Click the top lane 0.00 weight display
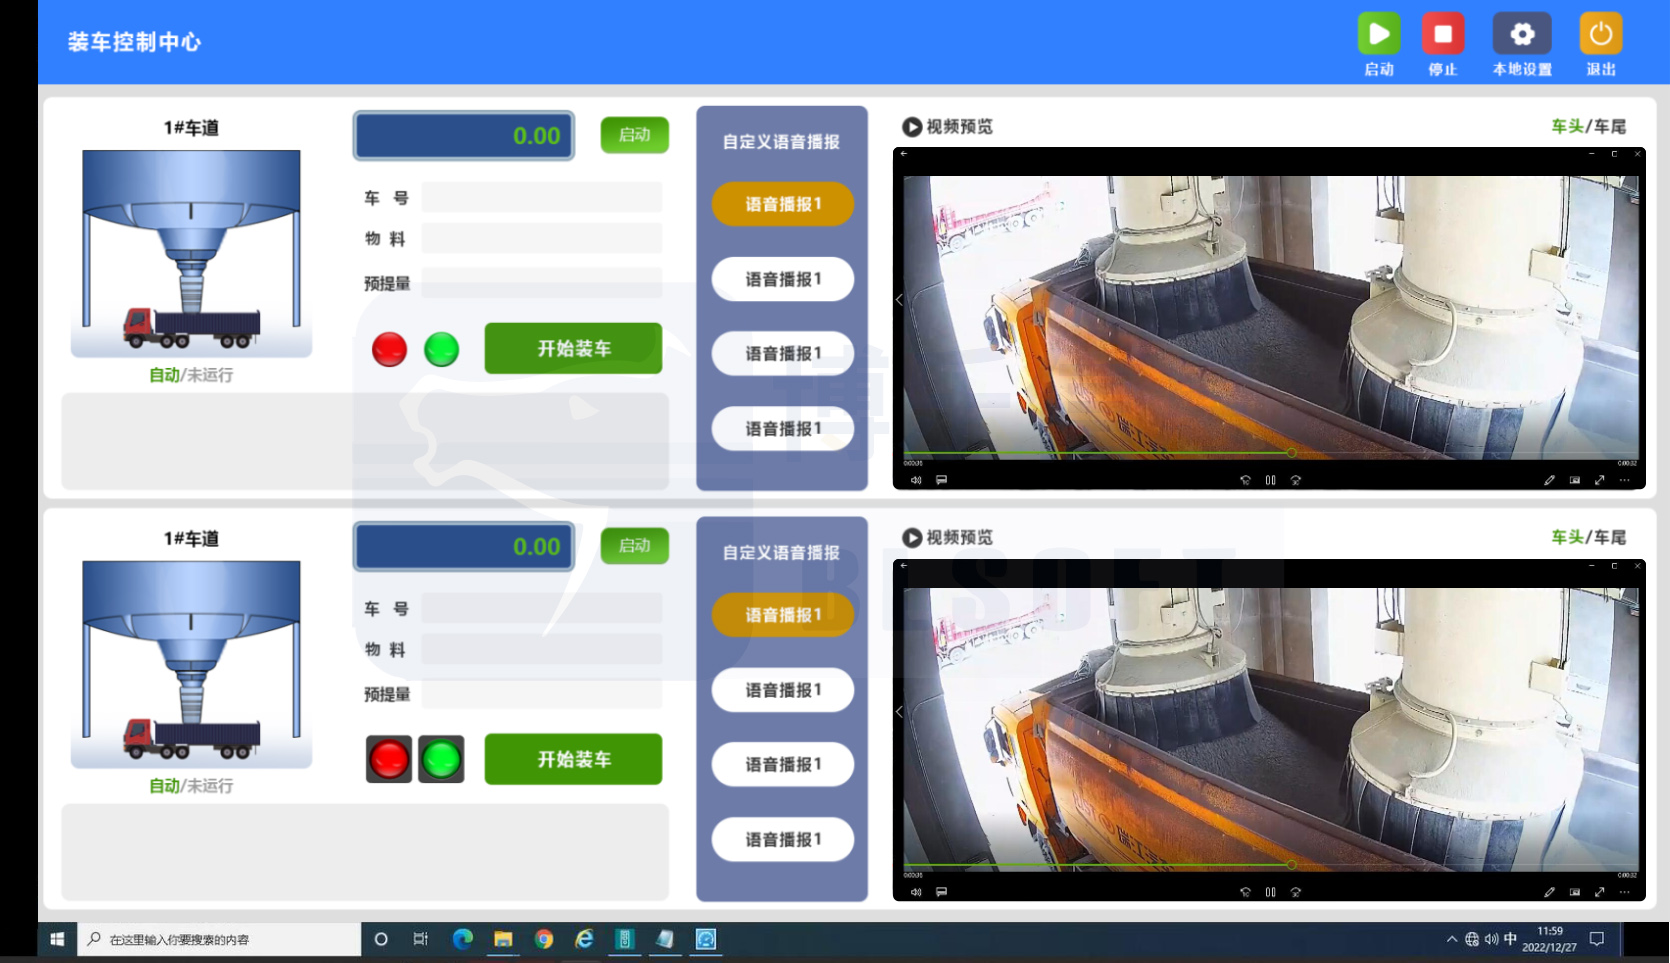 pyautogui.click(x=463, y=135)
